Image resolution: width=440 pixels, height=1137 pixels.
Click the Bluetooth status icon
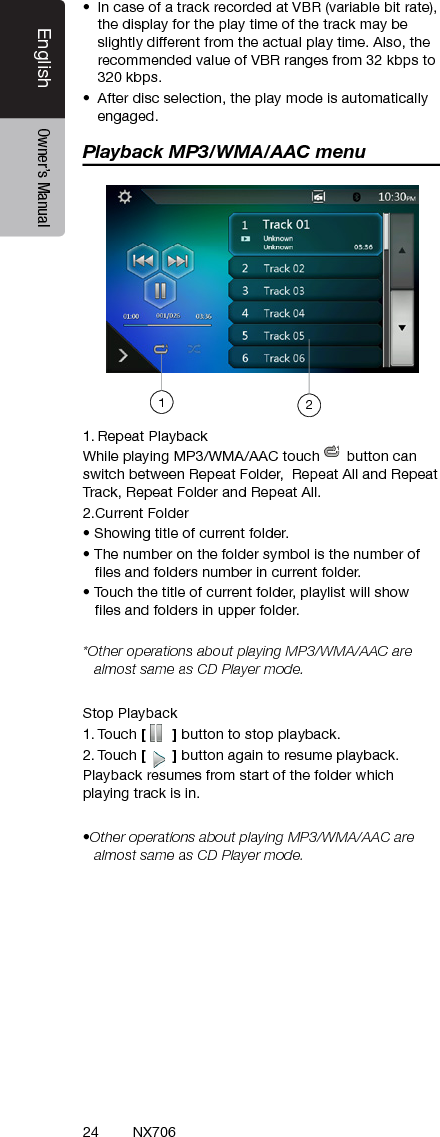(x=356, y=197)
